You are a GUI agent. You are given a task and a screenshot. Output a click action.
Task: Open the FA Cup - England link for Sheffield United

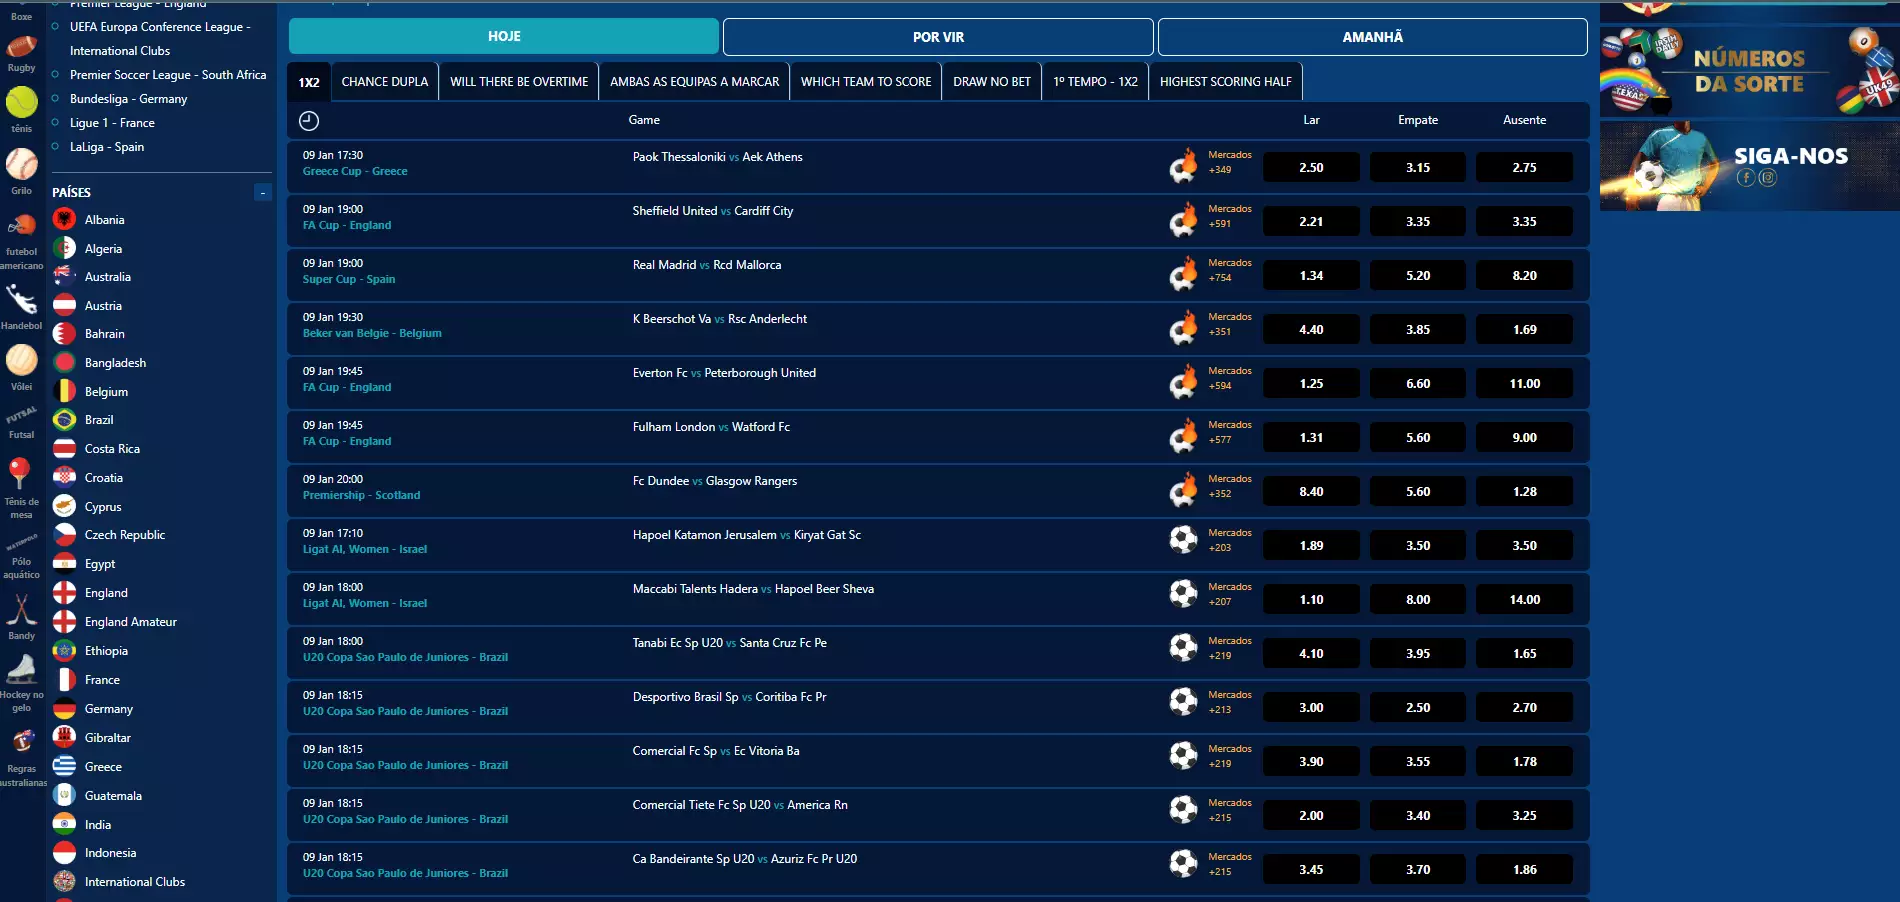pyautogui.click(x=347, y=226)
